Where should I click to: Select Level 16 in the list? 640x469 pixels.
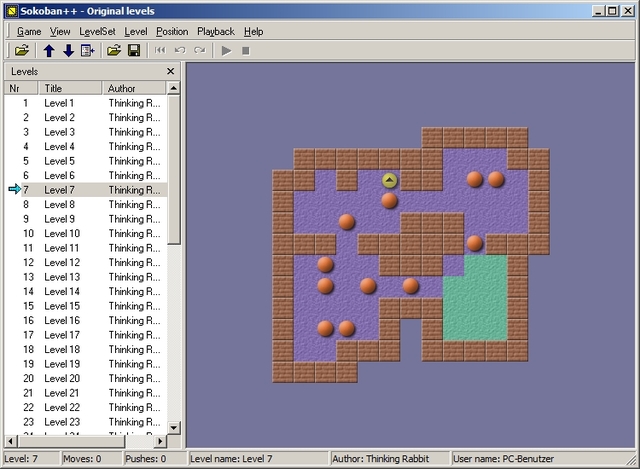click(86, 320)
